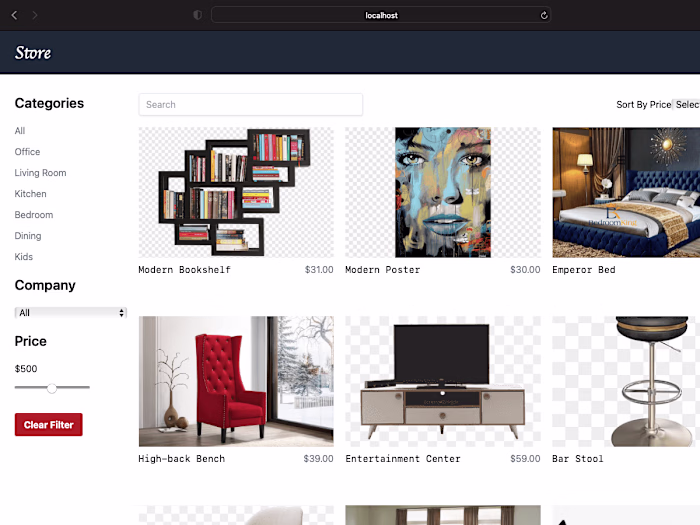Screen dimensions: 700x525
Task: Open the Modern Bookshelf image
Action: click(236, 192)
